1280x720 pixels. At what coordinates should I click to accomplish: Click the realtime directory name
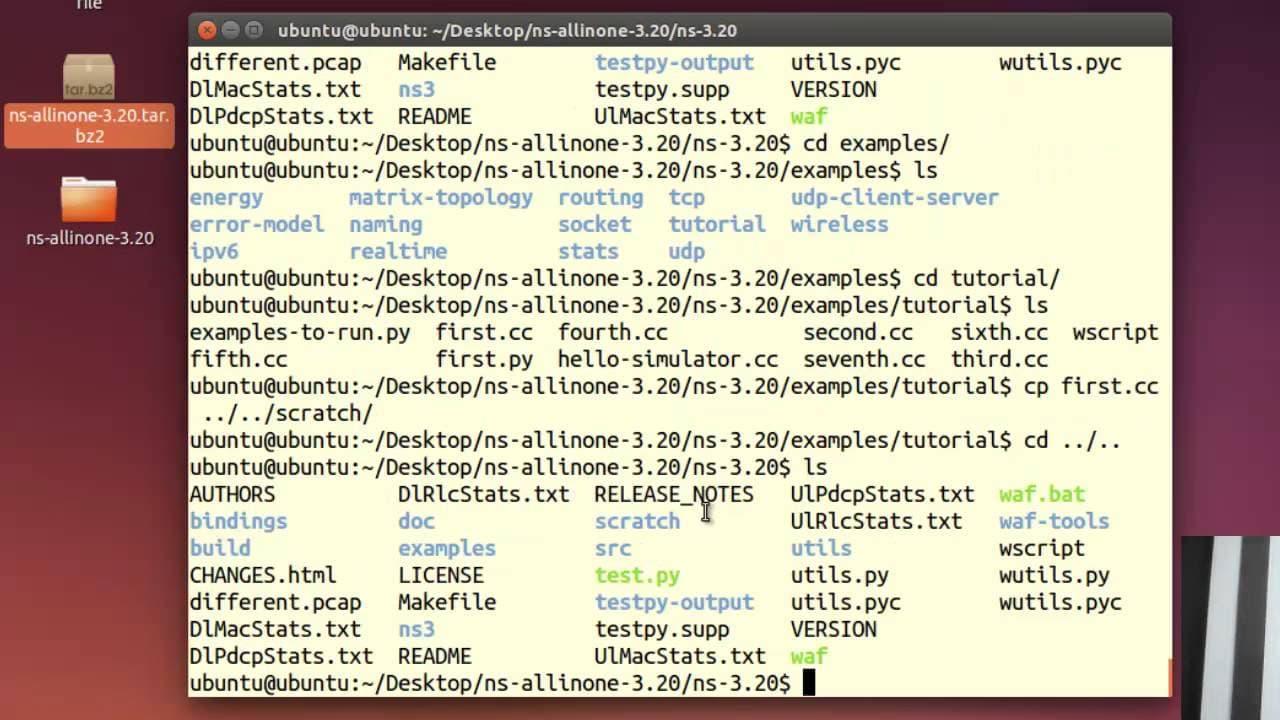[398, 252]
